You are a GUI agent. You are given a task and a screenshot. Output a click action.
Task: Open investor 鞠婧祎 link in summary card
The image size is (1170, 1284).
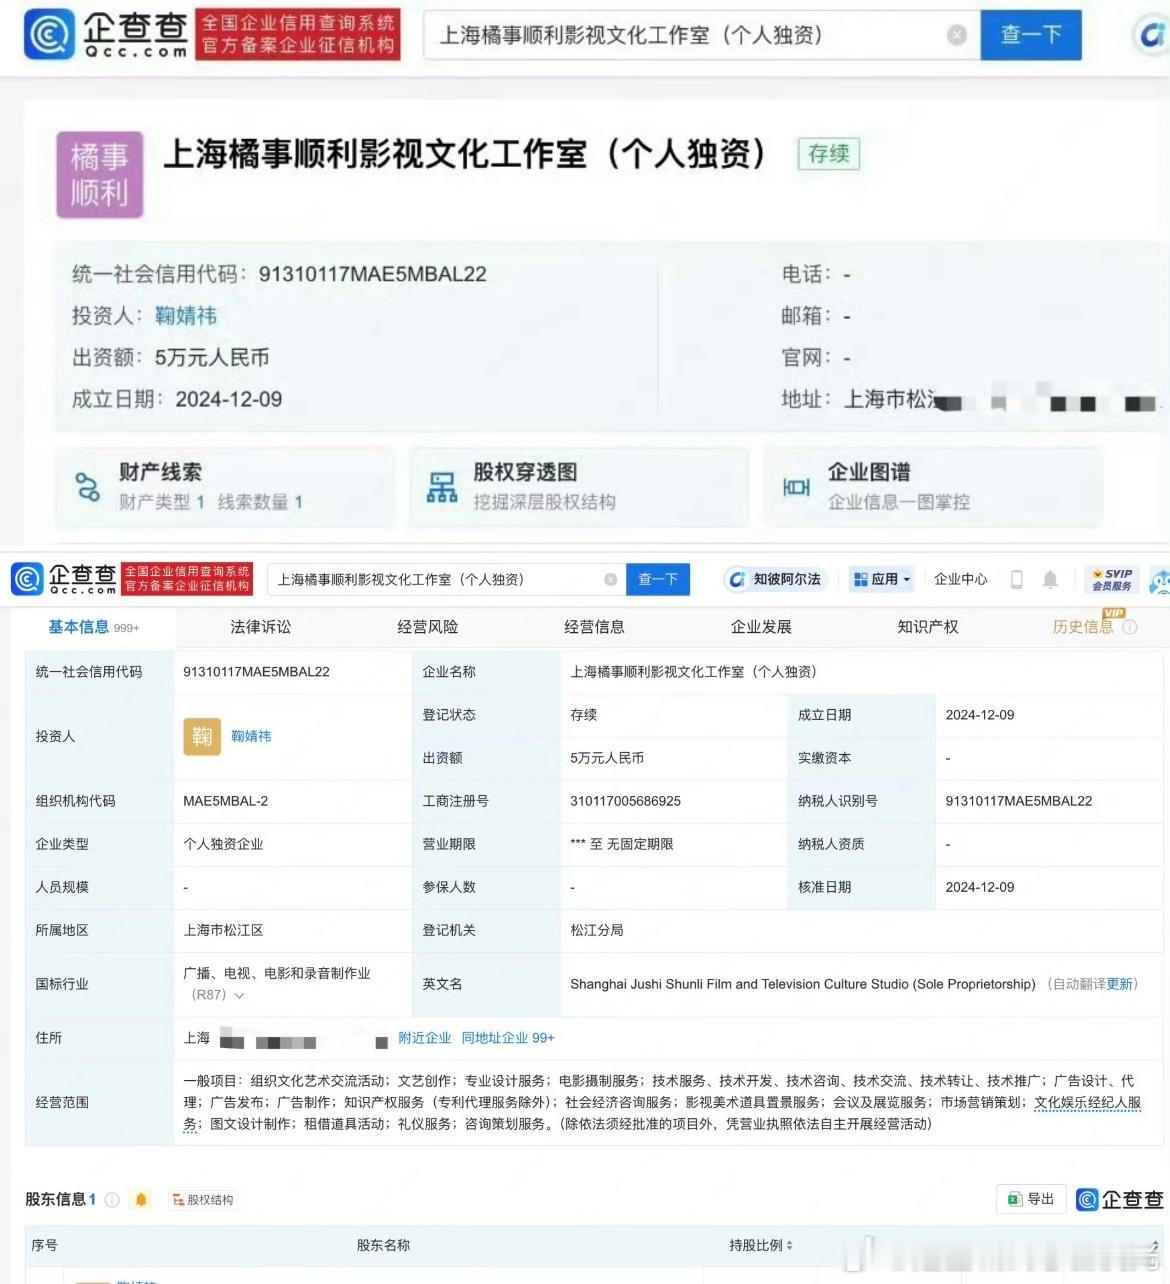(186, 316)
